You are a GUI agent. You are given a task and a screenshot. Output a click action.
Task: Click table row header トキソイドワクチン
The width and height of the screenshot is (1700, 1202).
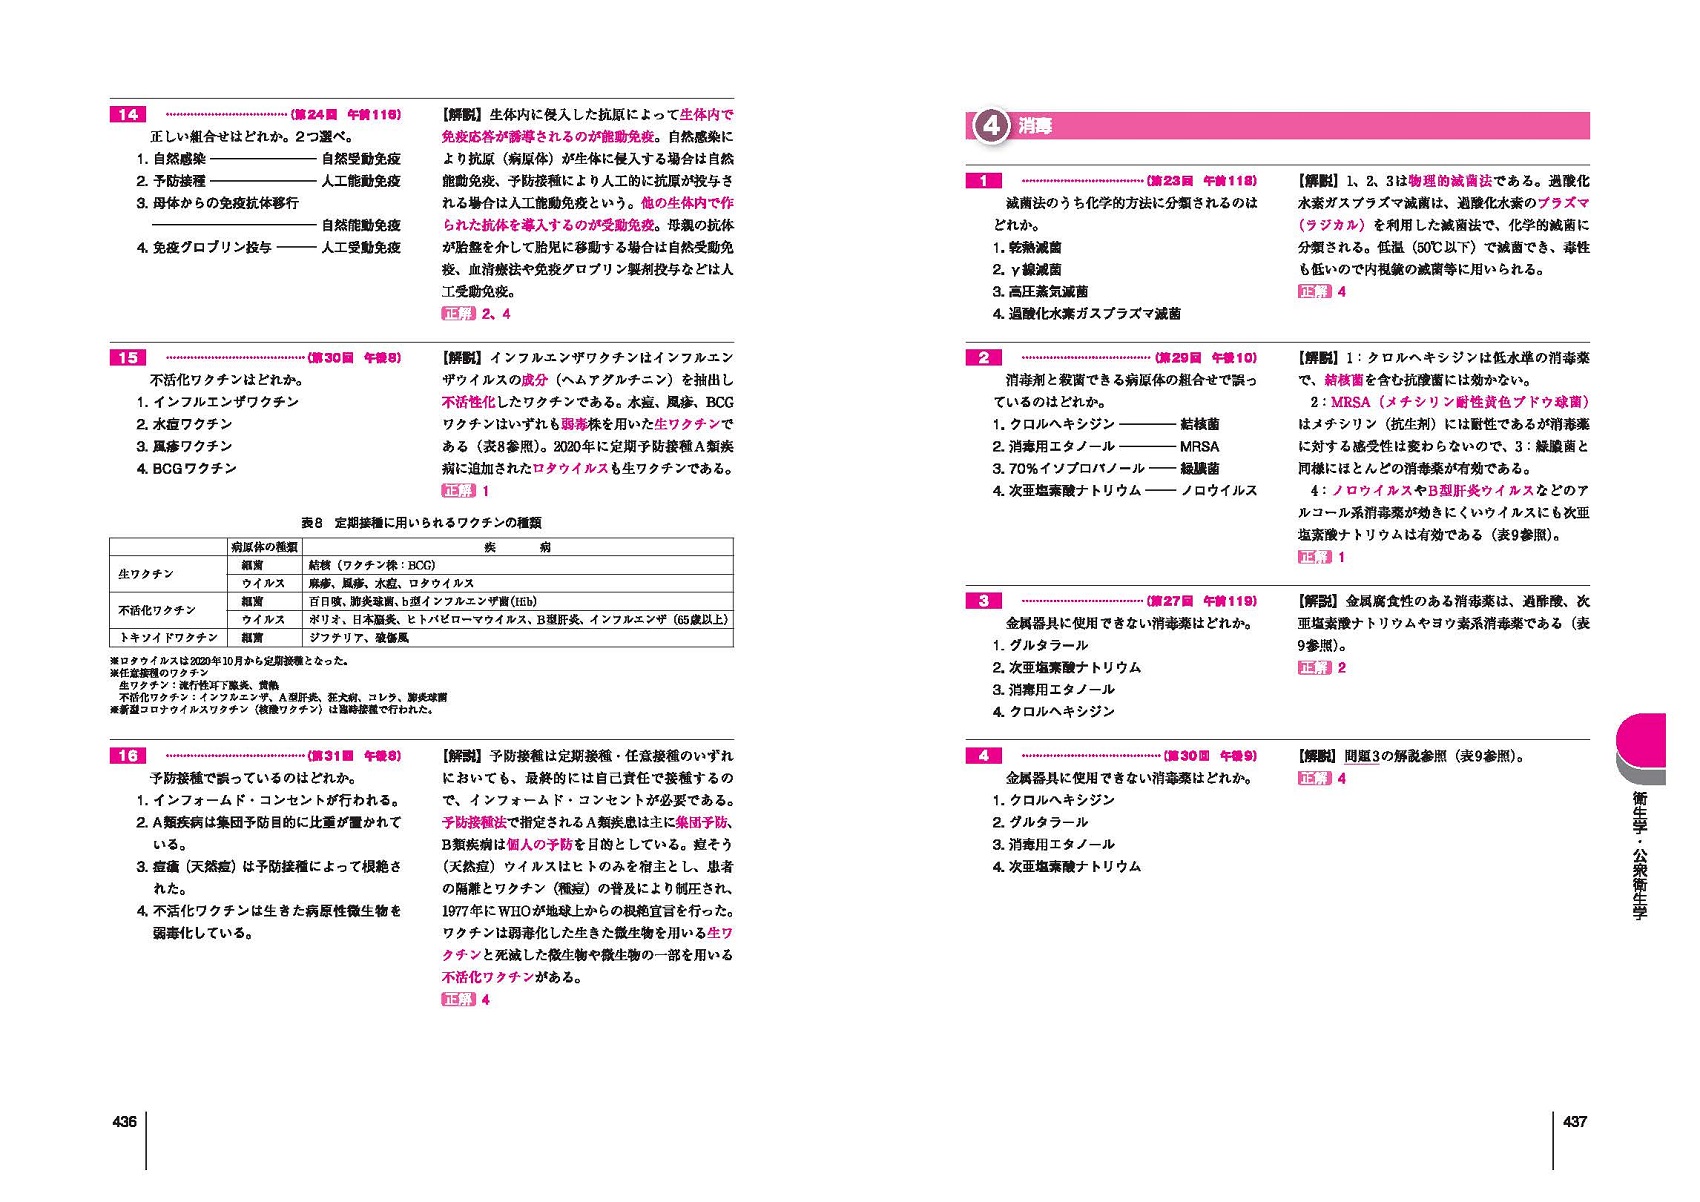168,637
